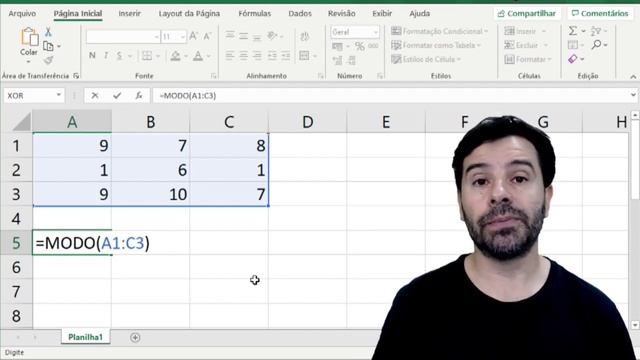Image resolution: width=640 pixels, height=360 pixels.
Task: Cancel formula entry with X icon
Action: tap(95, 96)
